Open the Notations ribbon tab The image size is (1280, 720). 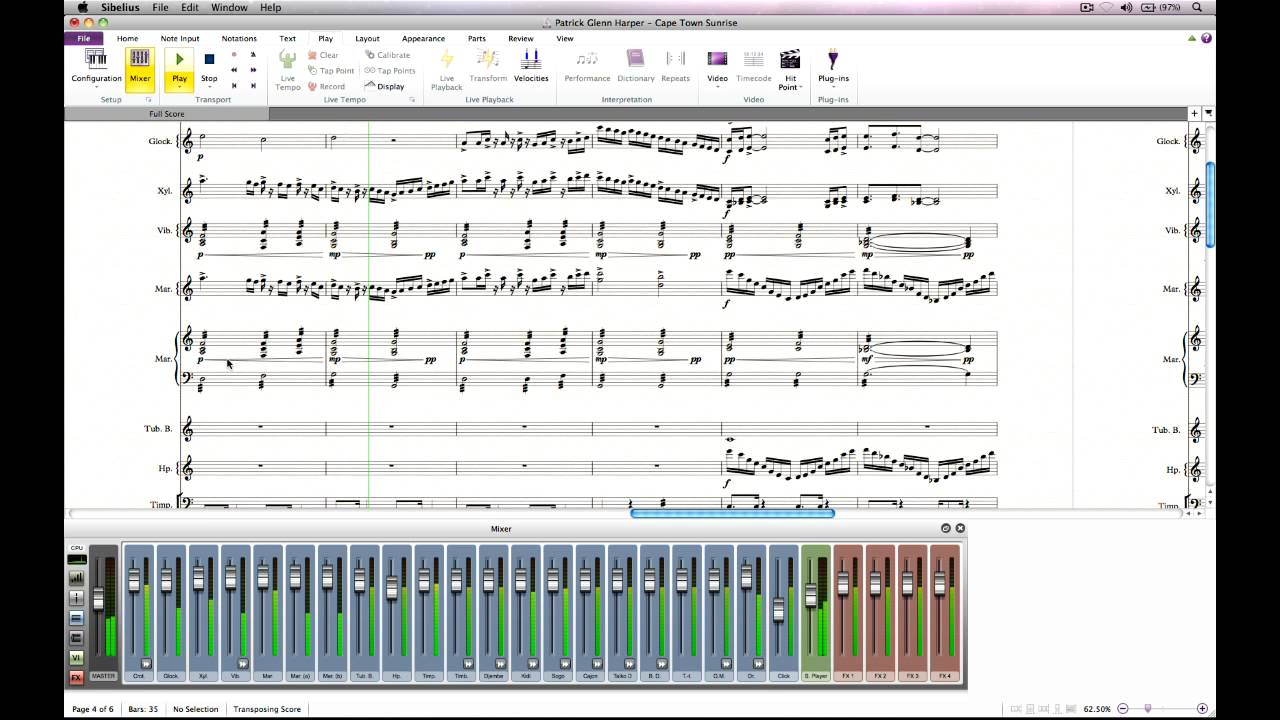click(x=239, y=38)
